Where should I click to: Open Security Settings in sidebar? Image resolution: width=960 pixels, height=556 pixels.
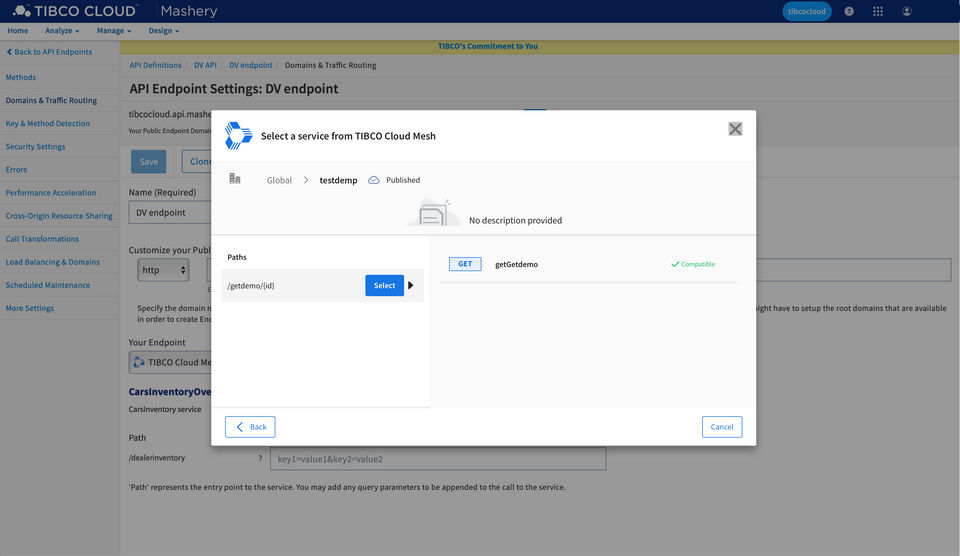click(36, 146)
